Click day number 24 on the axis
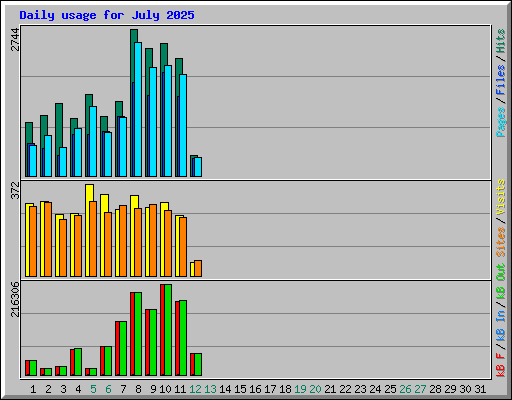 coord(375,389)
